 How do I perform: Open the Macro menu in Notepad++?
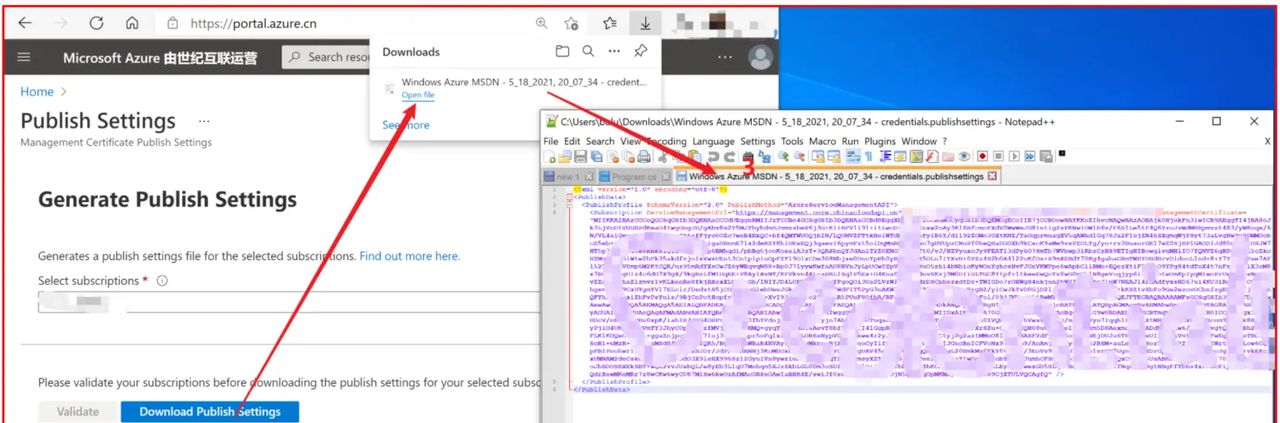point(822,141)
